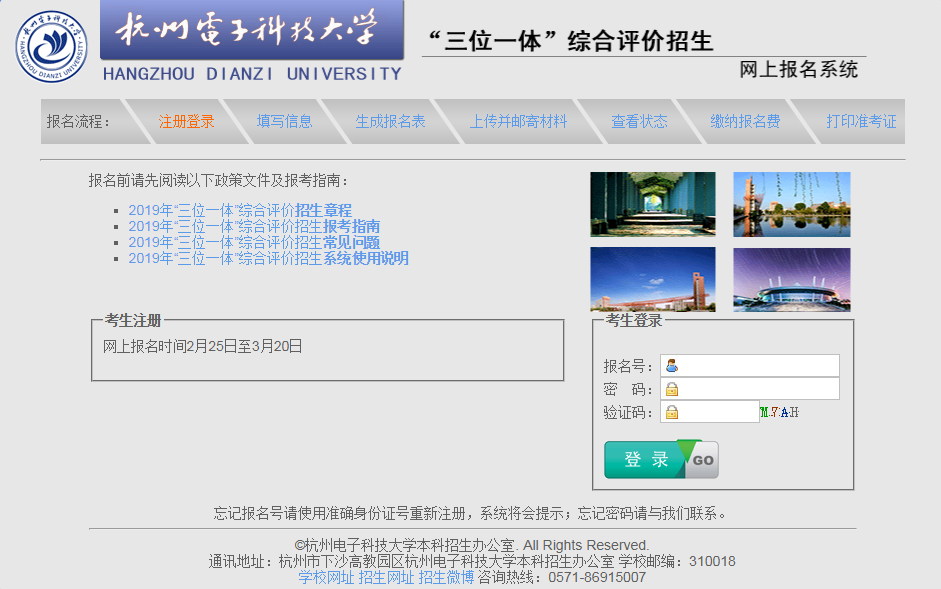Screen dimensions: 941x589
Task: Click the All Rights Reserved copyright line
Action: pos(472,545)
